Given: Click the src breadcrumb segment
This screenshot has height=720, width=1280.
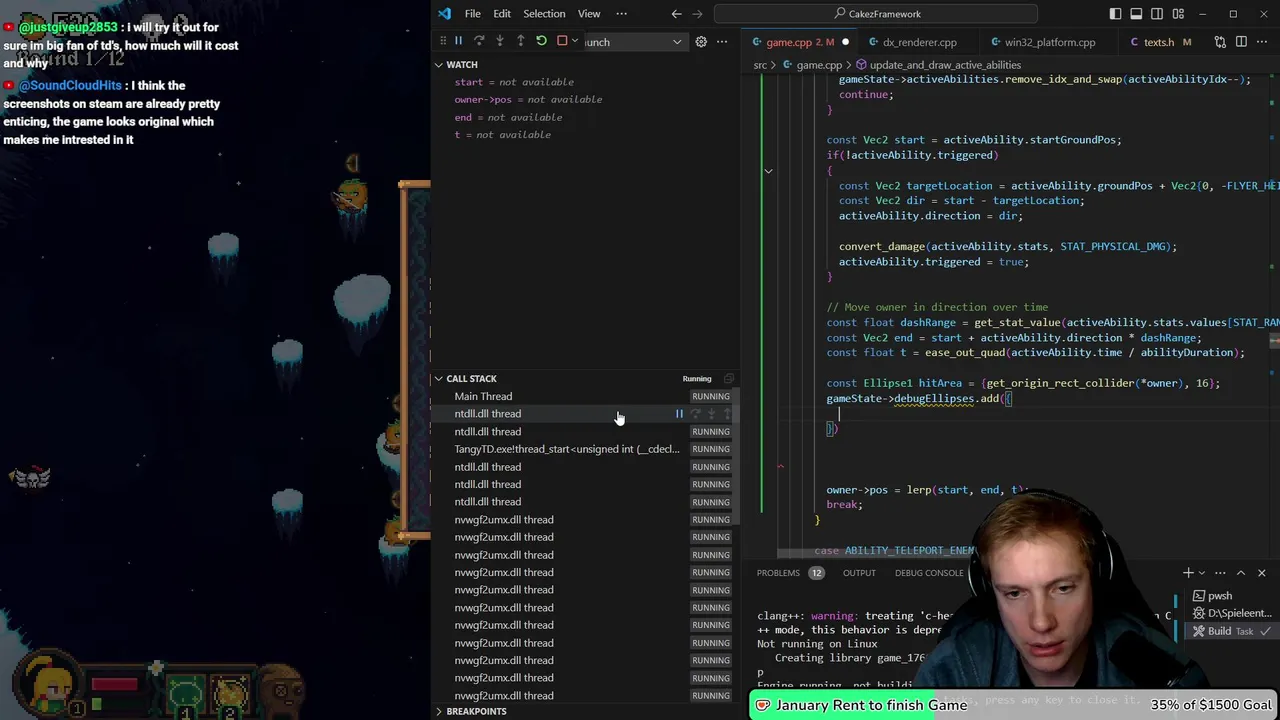Looking at the screenshot, I should 760,65.
